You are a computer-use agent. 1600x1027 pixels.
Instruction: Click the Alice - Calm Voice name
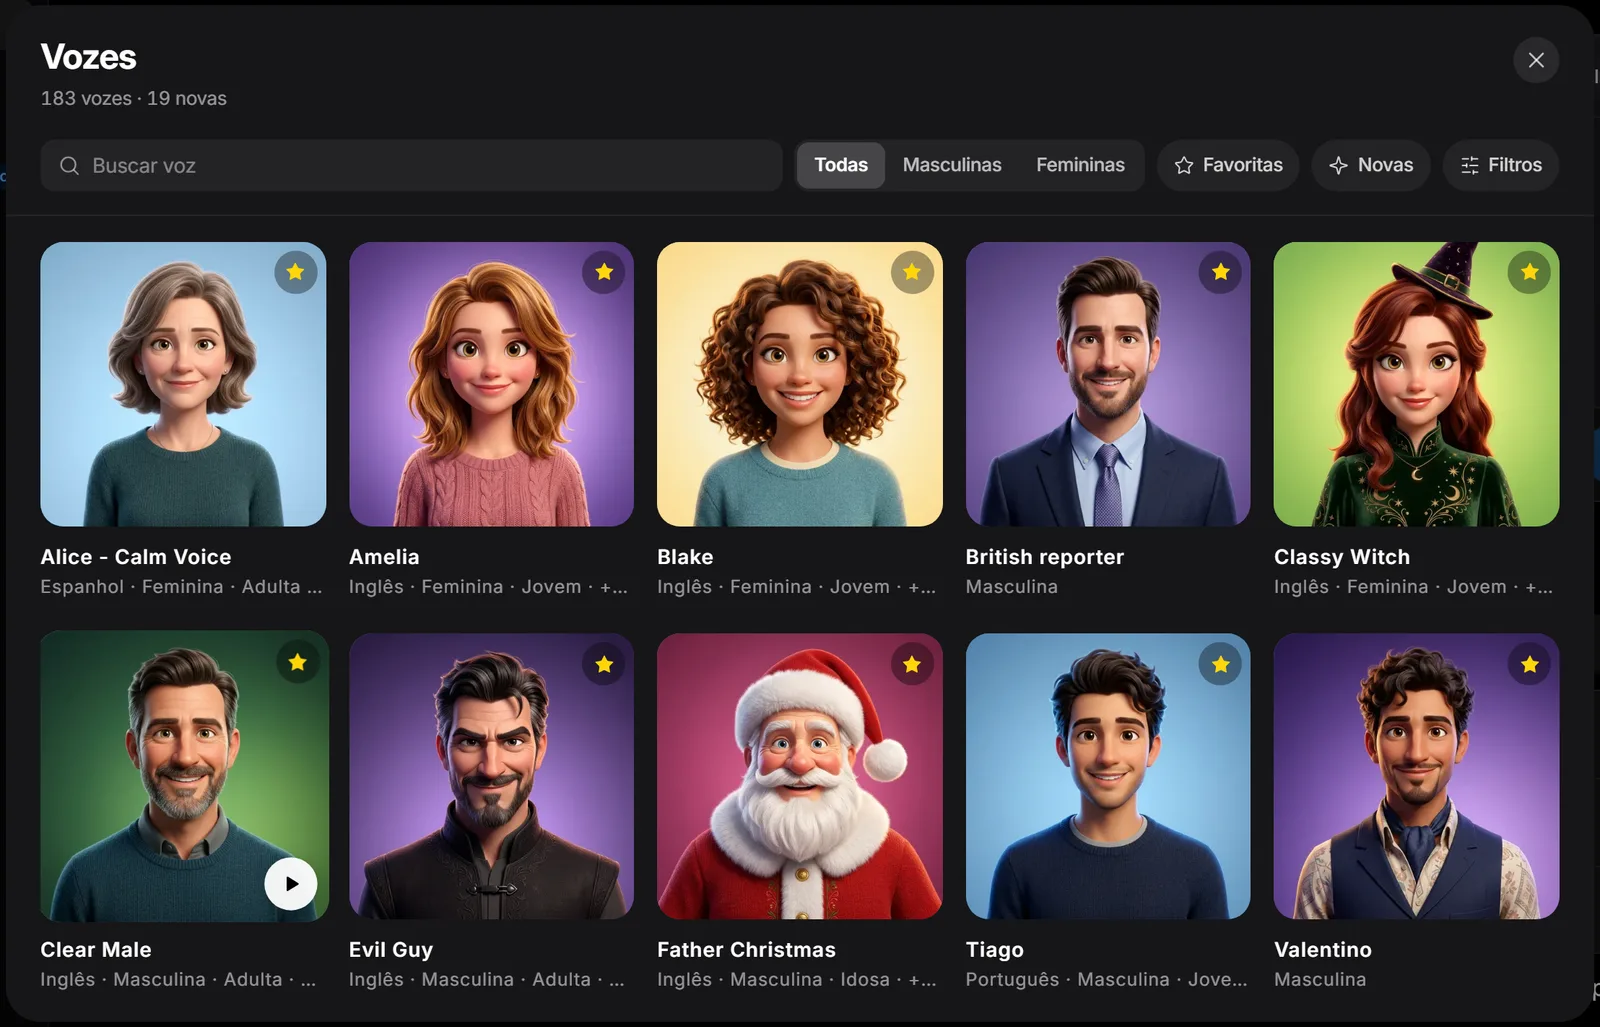[136, 557]
